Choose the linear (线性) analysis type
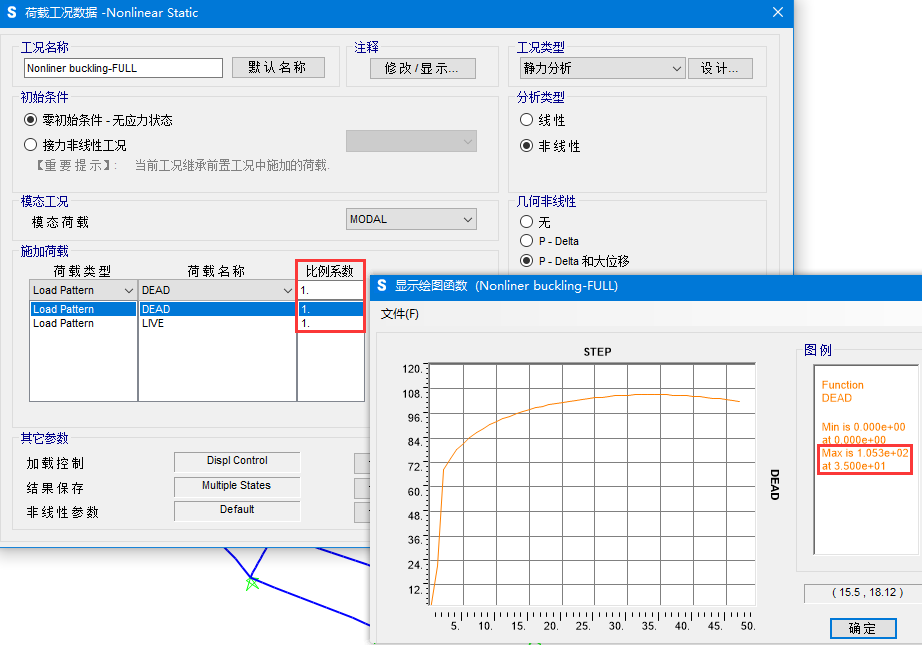The image size is (922, 645). pos(527,120)
